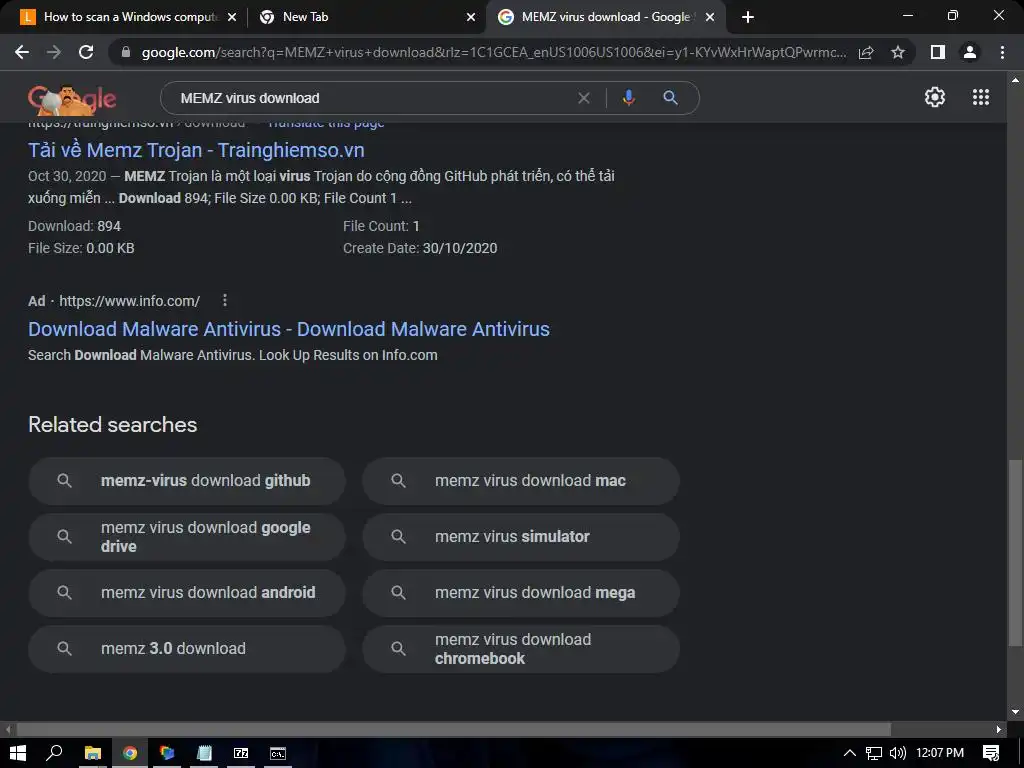This screenshot has height=768, width=1024.
Task: Bookmark this page with star icon
Action: pyautogui.click(x=898, y=52)
